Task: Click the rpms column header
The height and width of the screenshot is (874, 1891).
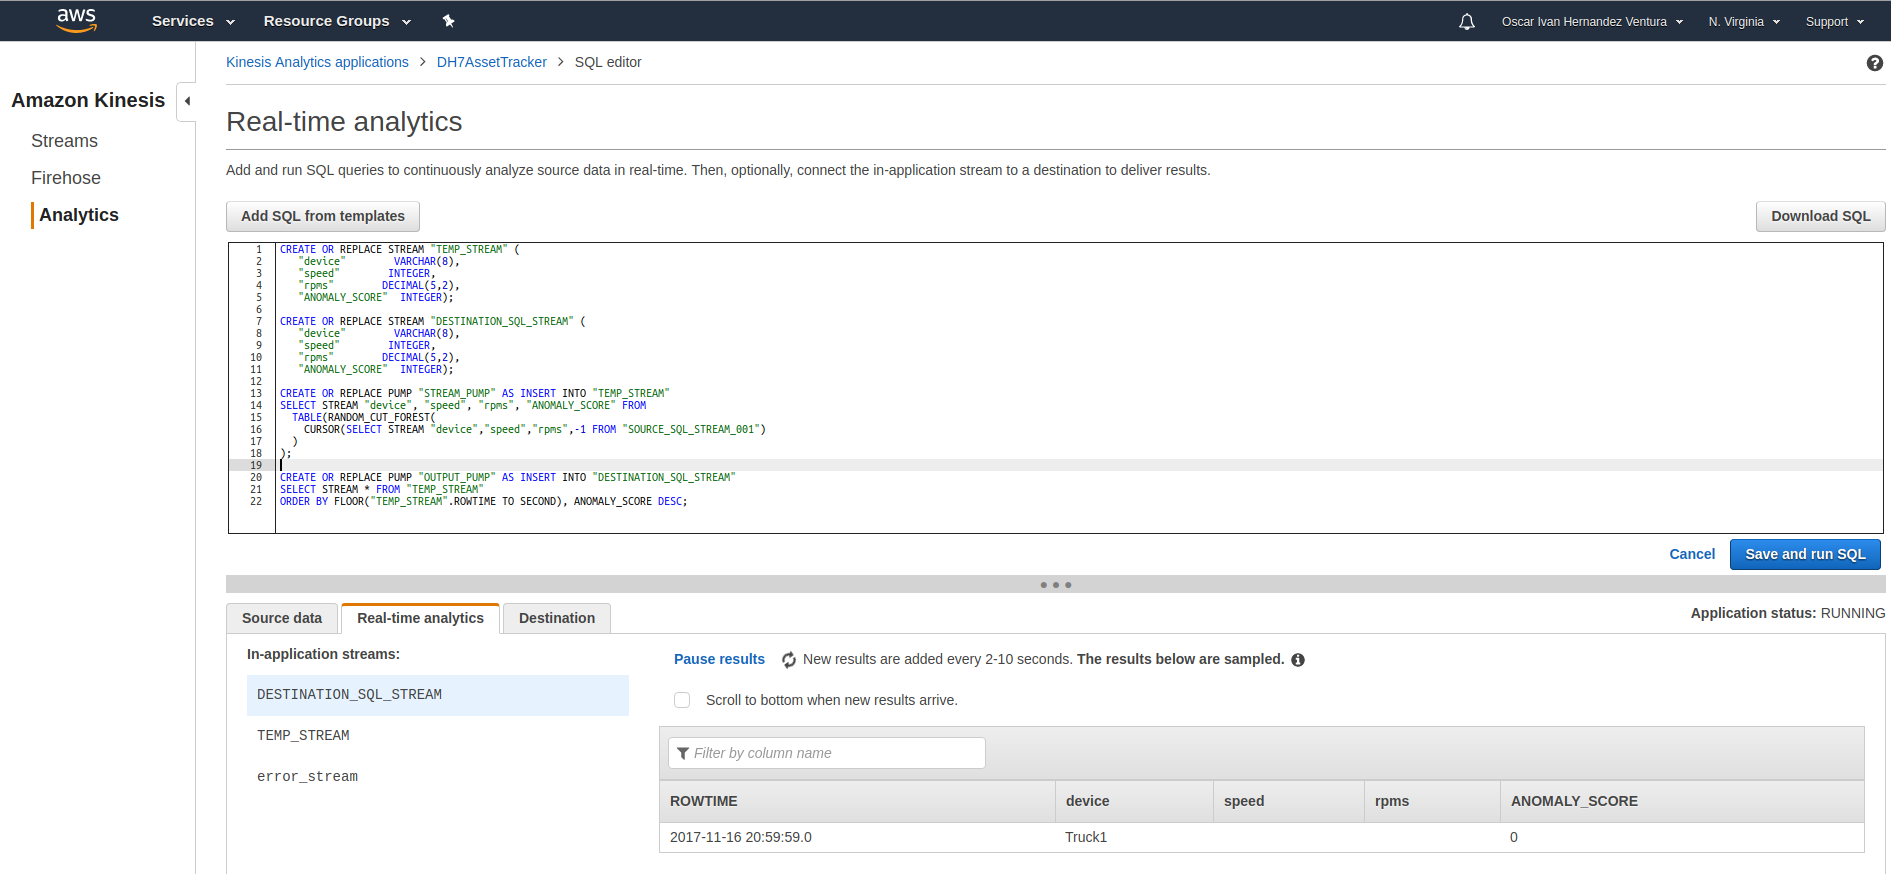Action: tap(1432, 801)
